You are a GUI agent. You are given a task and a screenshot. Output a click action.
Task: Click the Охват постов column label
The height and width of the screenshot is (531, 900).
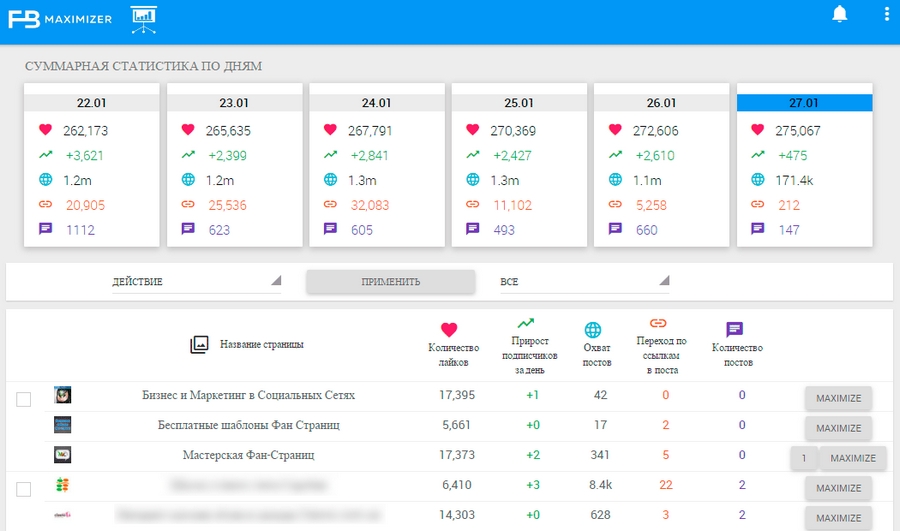click(x=597, y=355)
